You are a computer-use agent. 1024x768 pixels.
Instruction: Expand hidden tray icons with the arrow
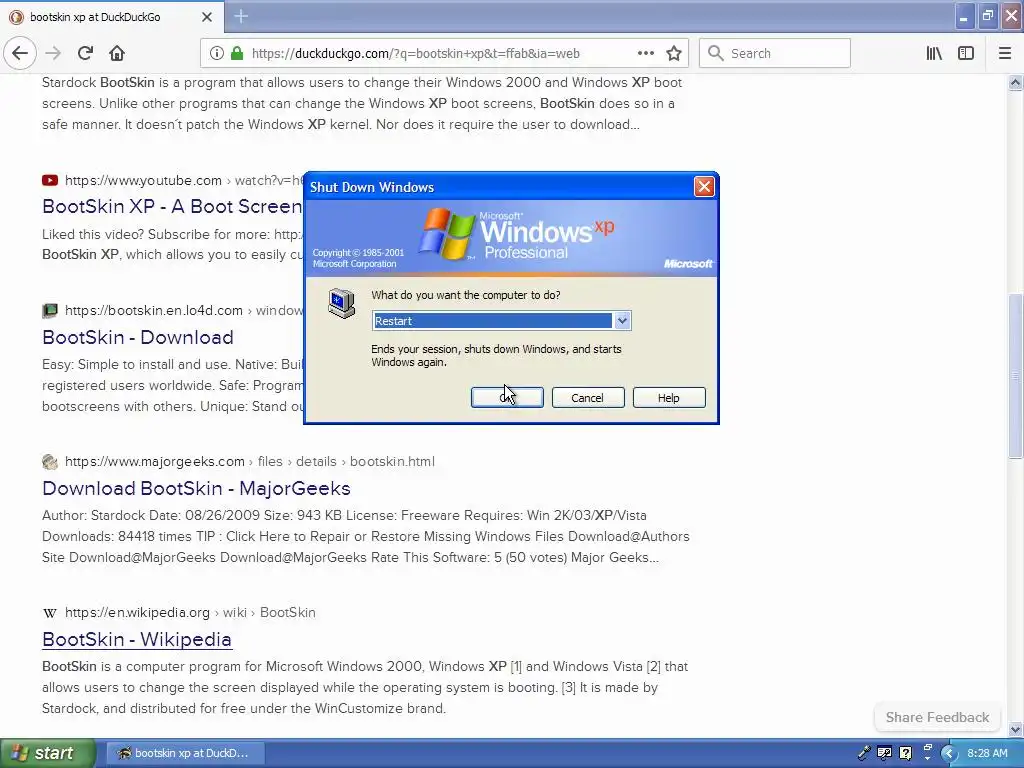pos(948,753)
